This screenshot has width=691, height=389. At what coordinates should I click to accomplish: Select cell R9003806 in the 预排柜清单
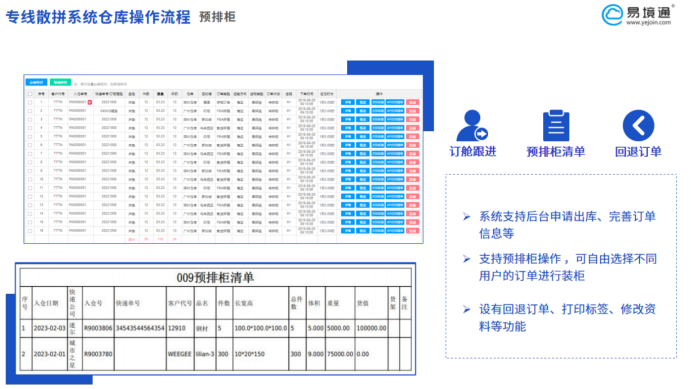(98, 328)
